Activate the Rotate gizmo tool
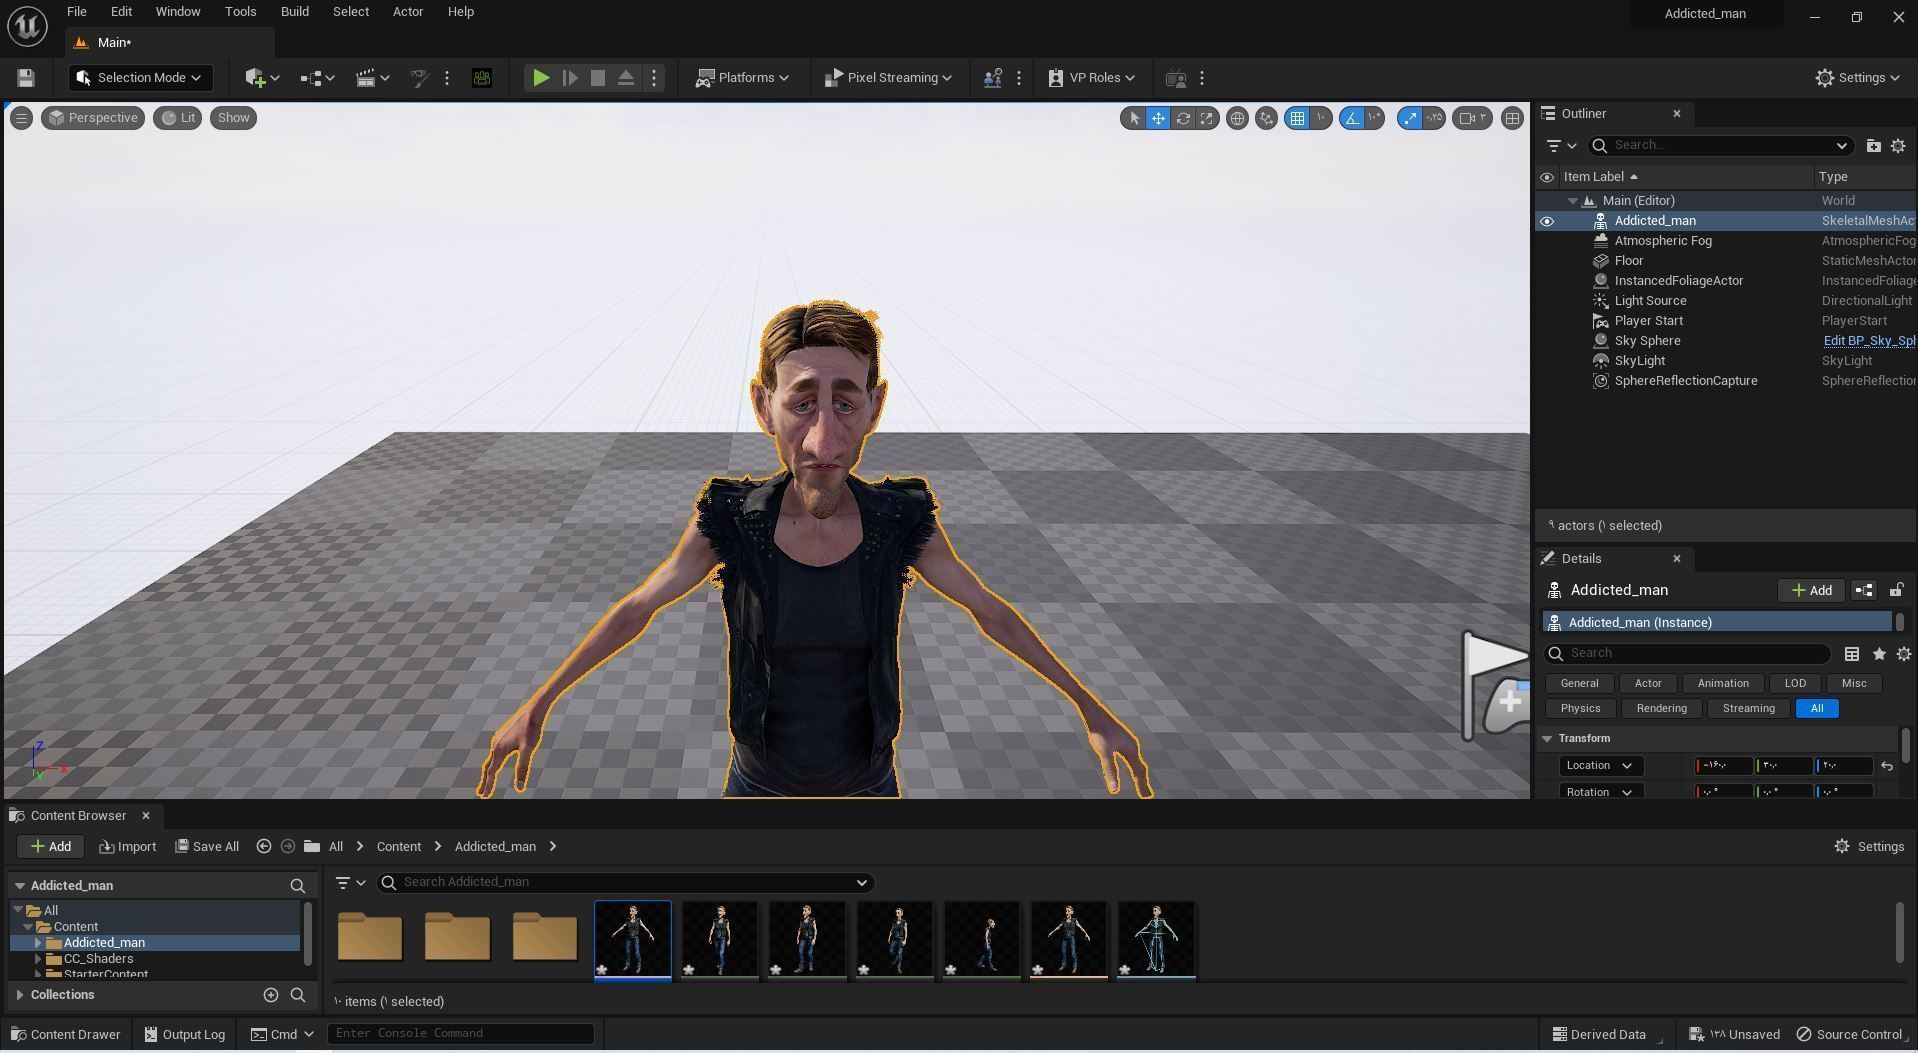 click(1183, 118)
